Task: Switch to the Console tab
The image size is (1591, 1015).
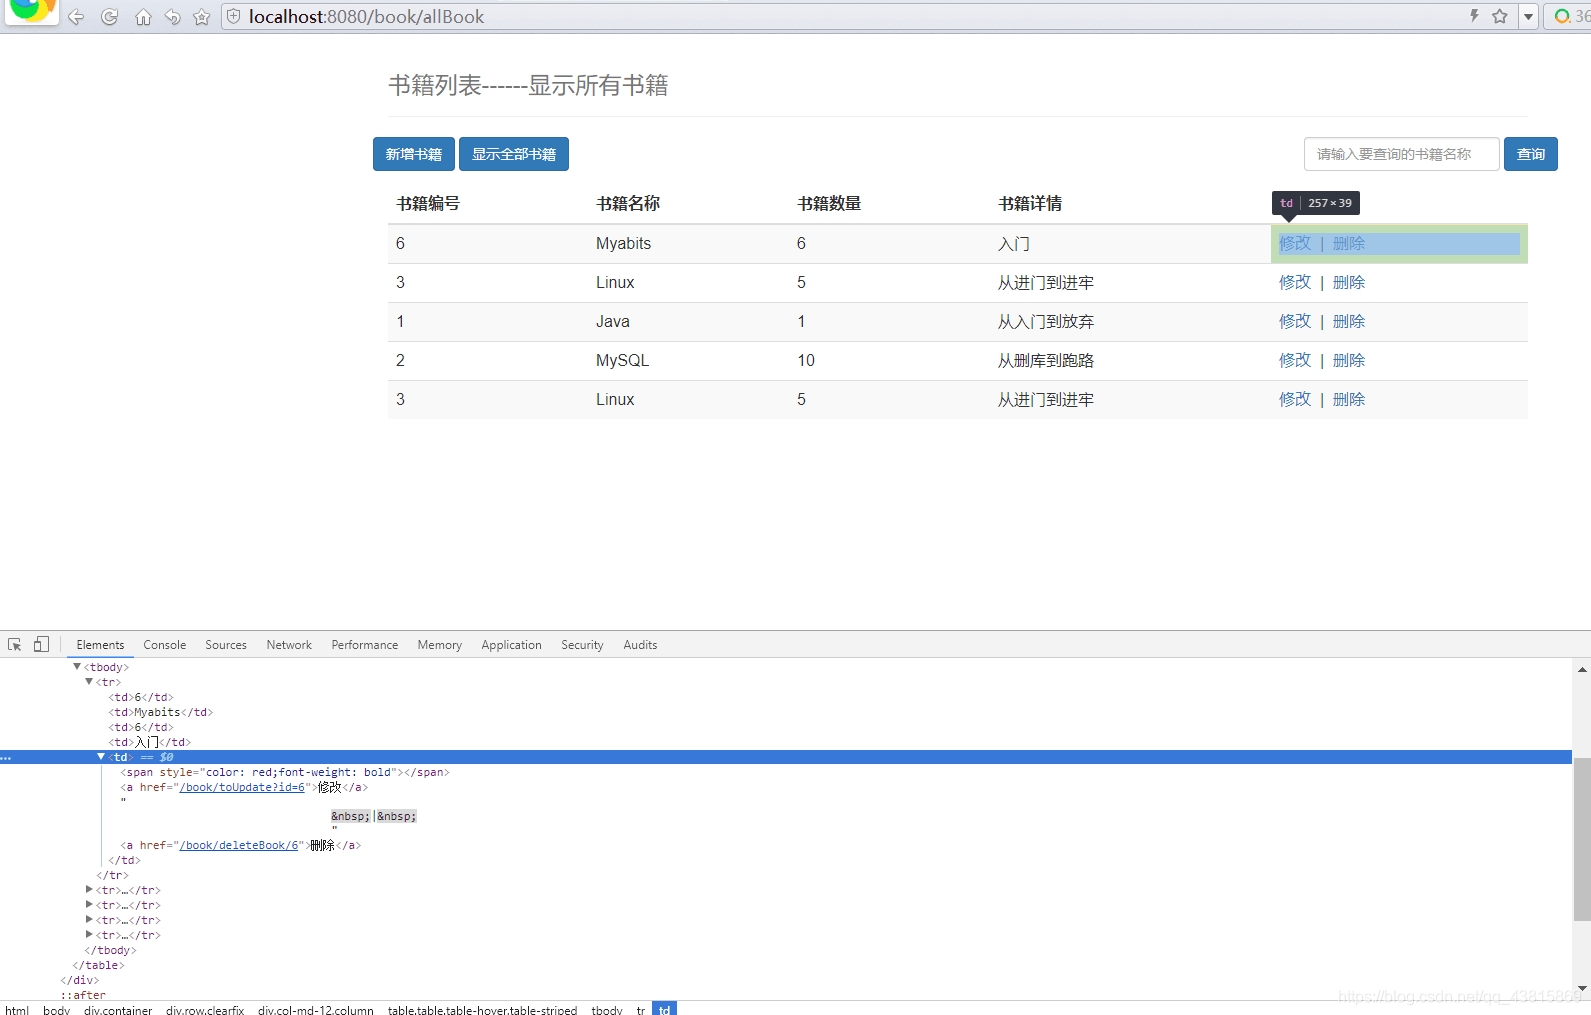Action: point(165,645)
